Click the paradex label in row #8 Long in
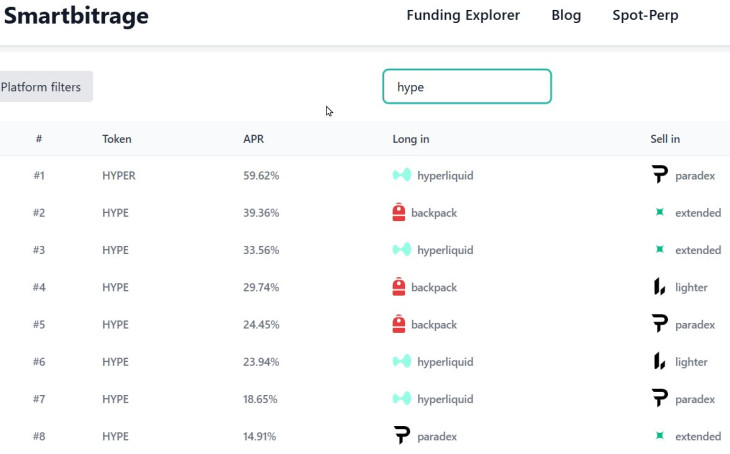This screenshot has height=454, width=730. pyautogui.click(x=437, y=436)
